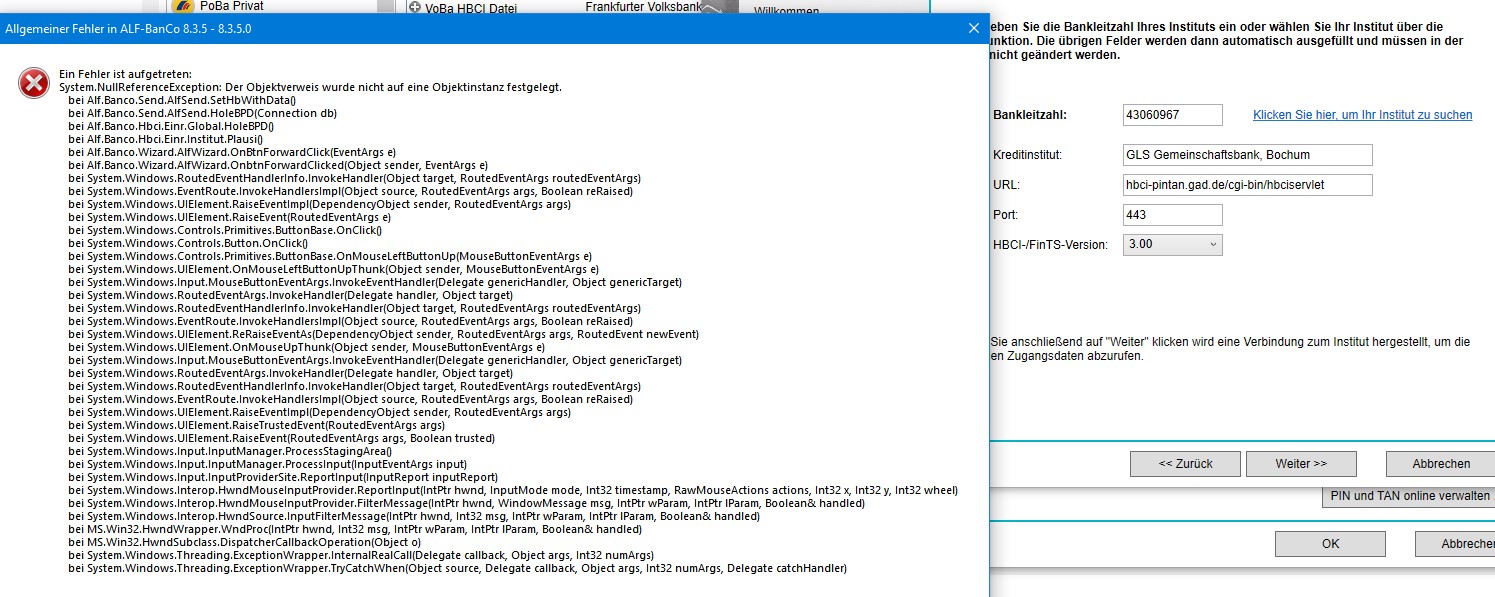Cancel the wizard via Abbrechen beside Weiter
Viewport: 1495px width, 597px height.
[1440, 464]
